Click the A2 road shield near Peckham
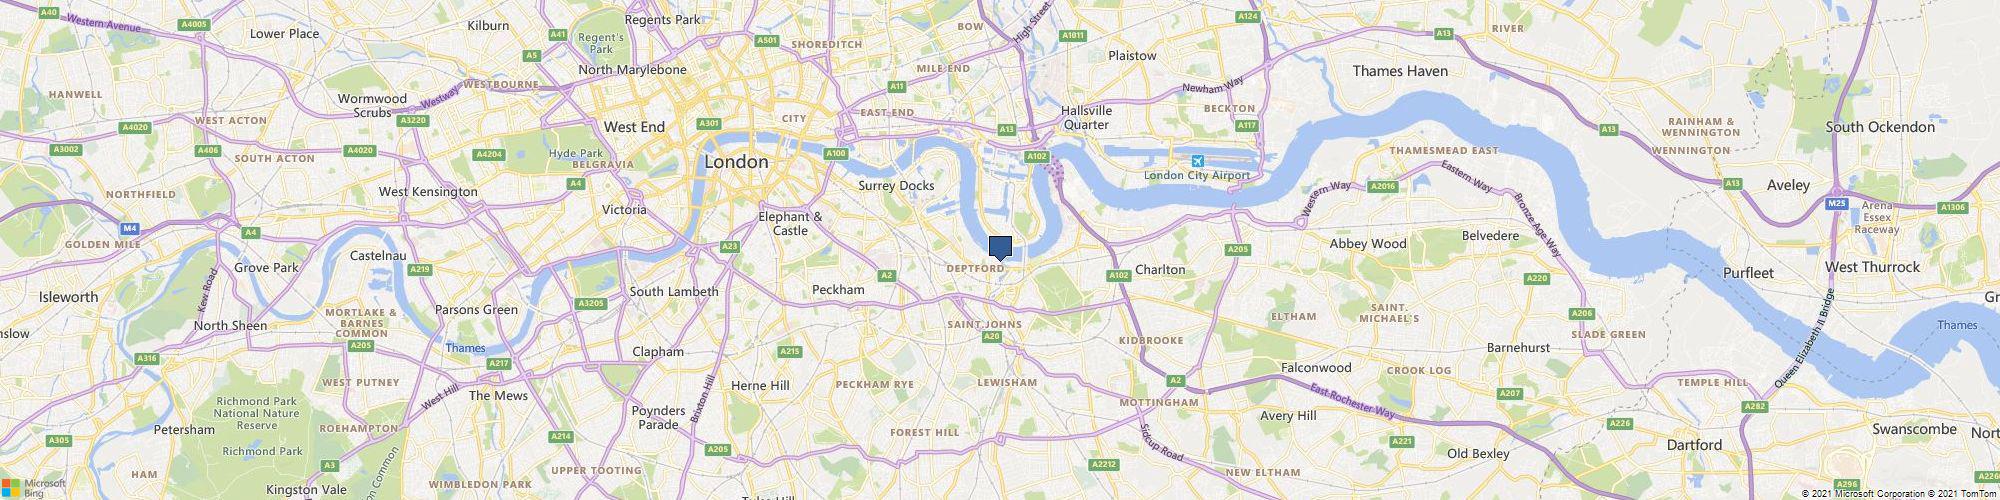 [x=886, y=275]
